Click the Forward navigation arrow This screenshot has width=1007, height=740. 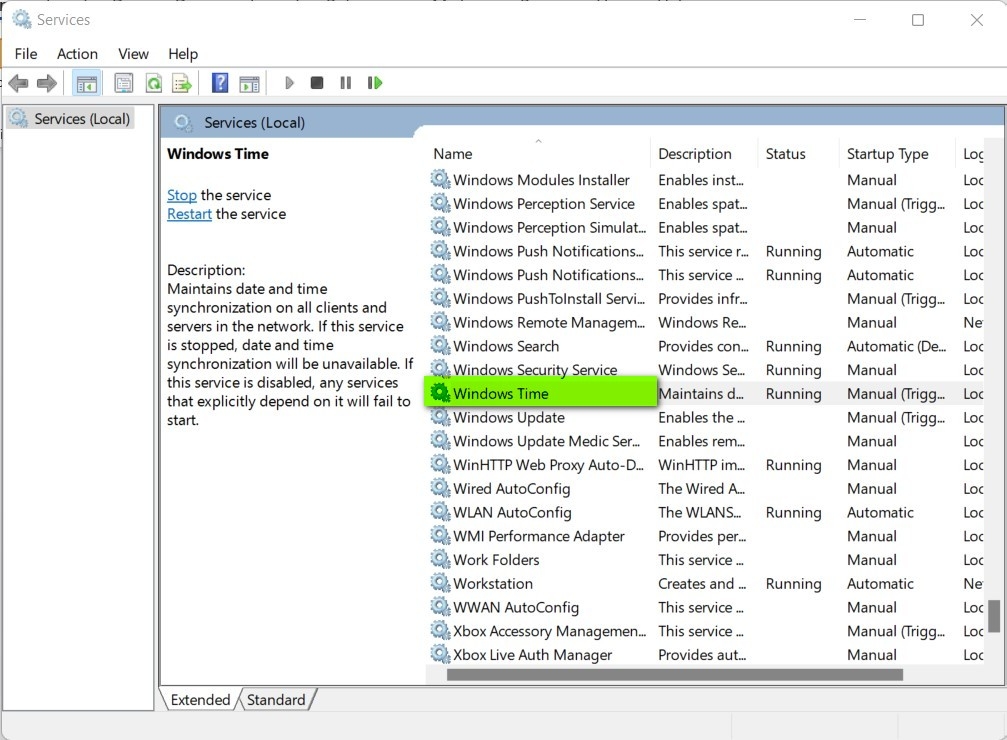coord(47,82)
